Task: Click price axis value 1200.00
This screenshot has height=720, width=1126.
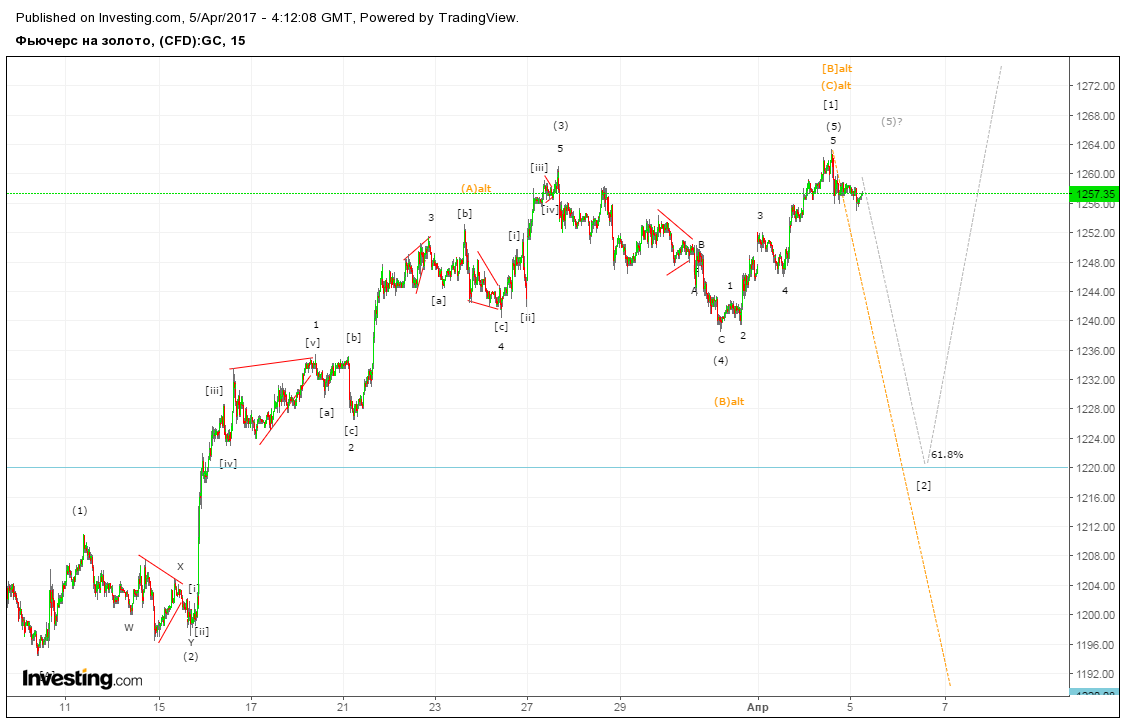Action: [1094, 615]
